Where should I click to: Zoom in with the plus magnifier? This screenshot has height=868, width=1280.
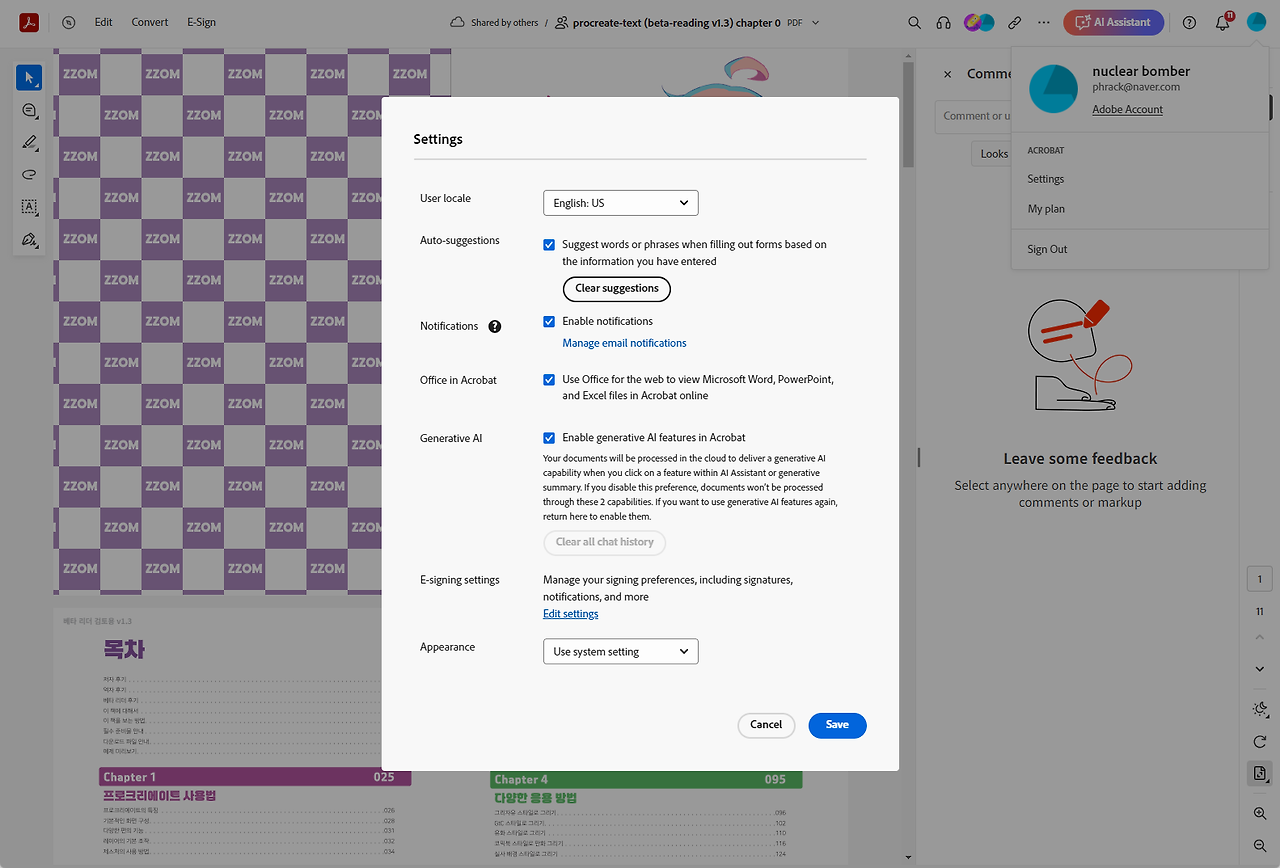(x=1260, y=814)
